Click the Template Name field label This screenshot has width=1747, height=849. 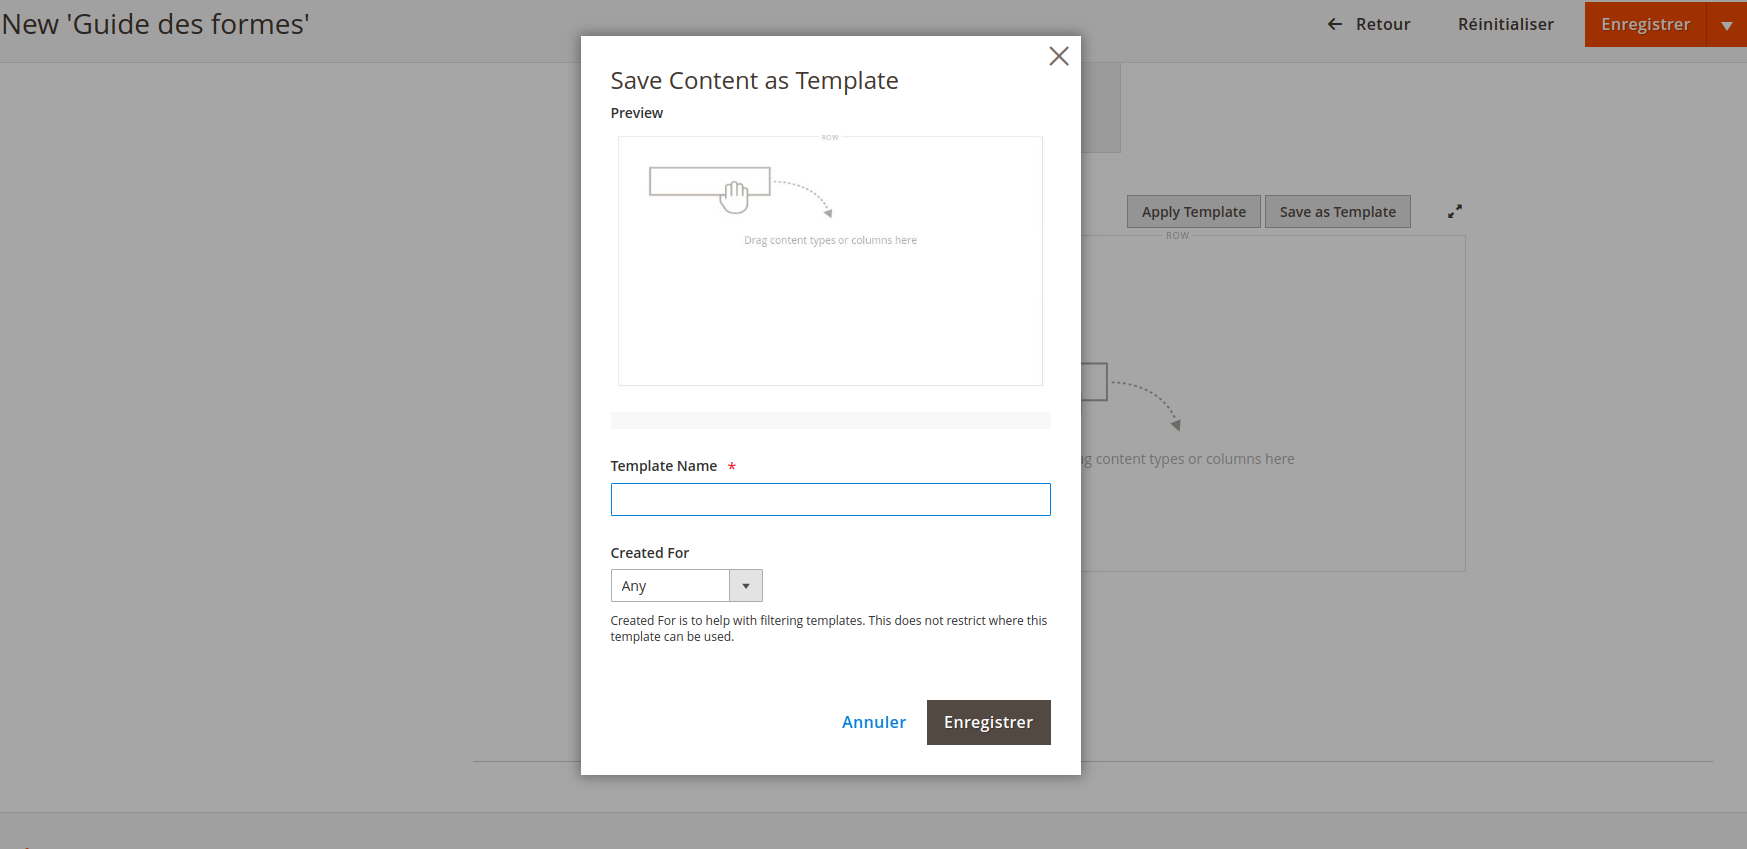[663, 466]
